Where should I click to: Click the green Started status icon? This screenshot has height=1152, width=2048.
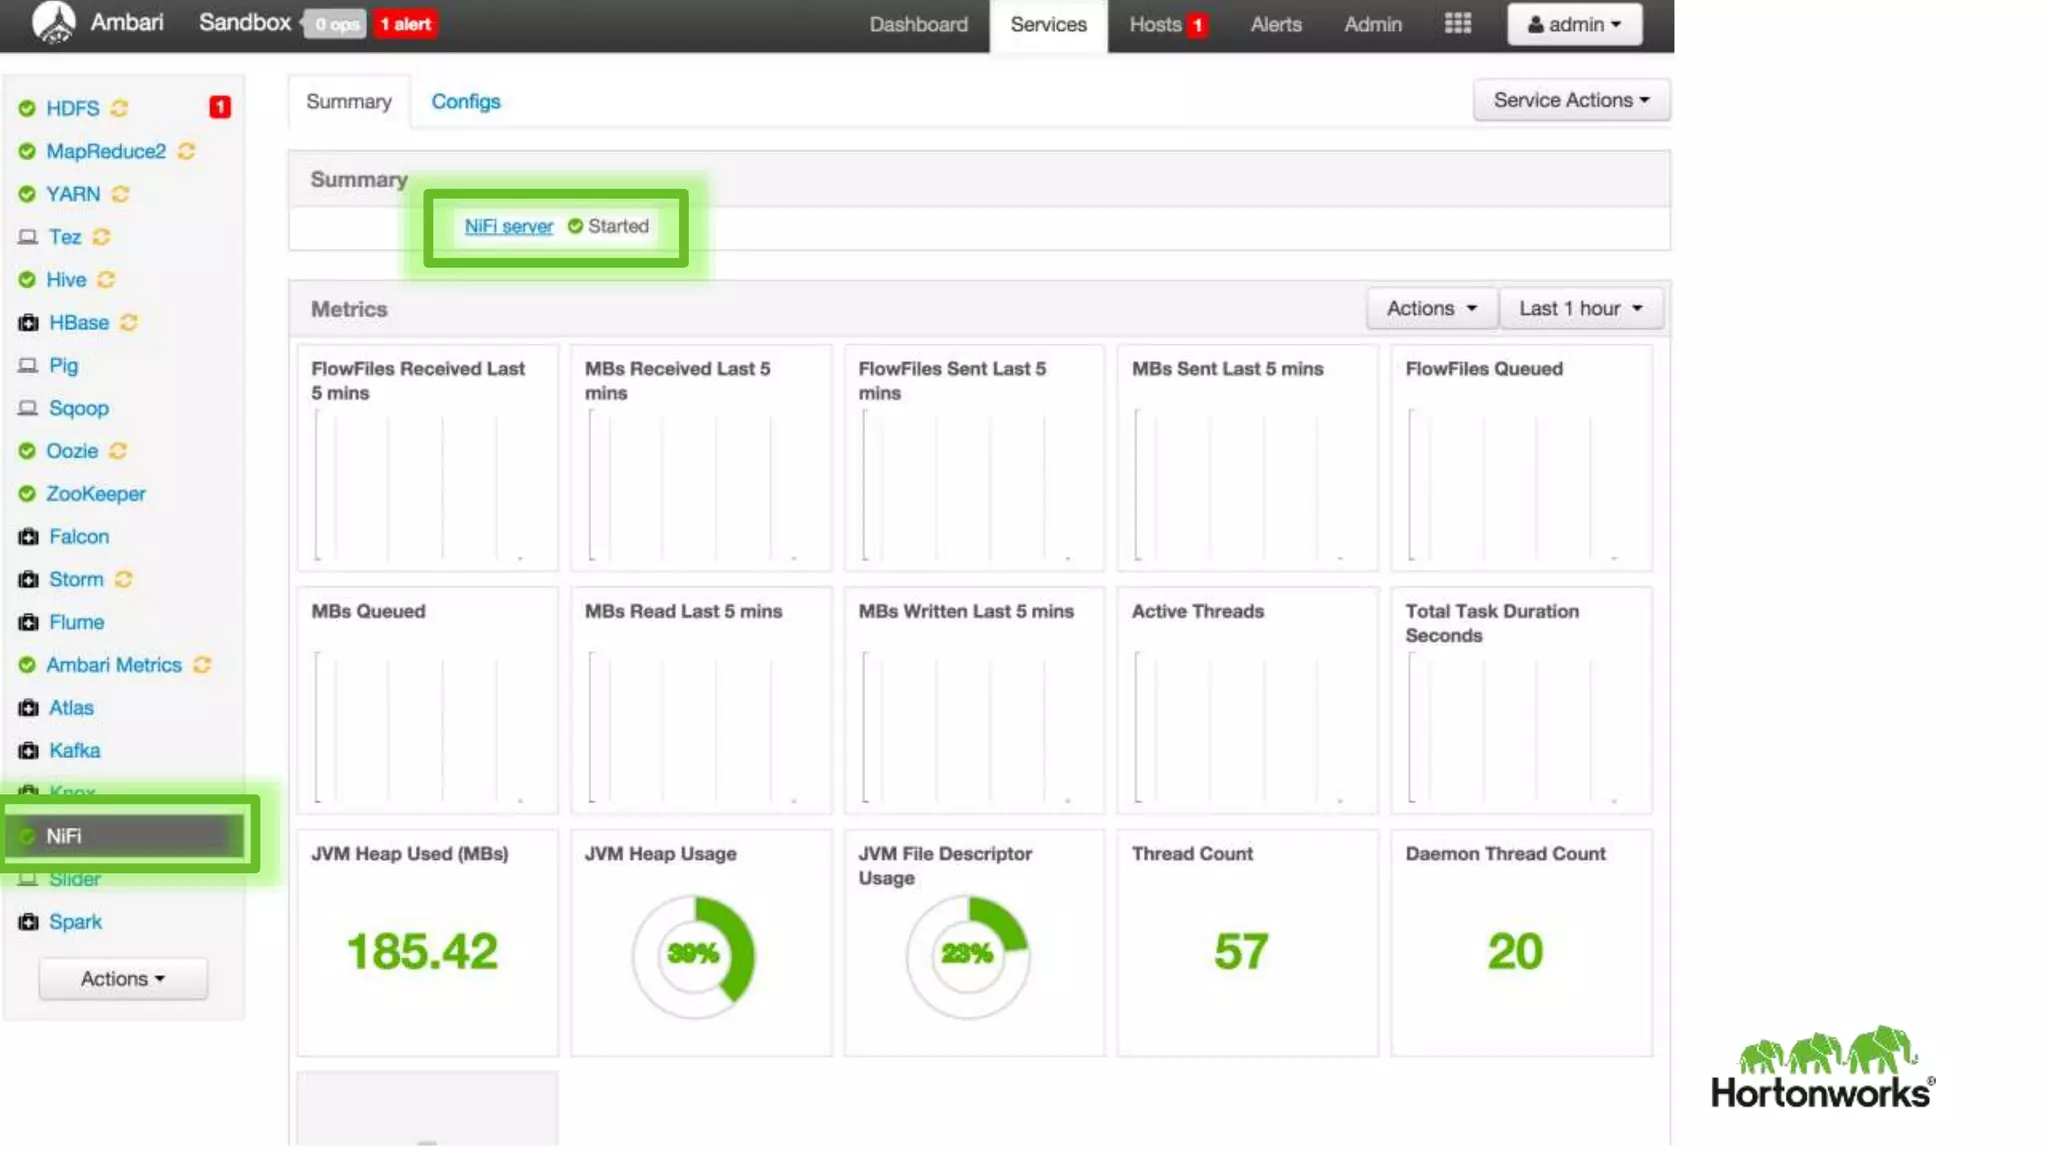click(575, 226)
